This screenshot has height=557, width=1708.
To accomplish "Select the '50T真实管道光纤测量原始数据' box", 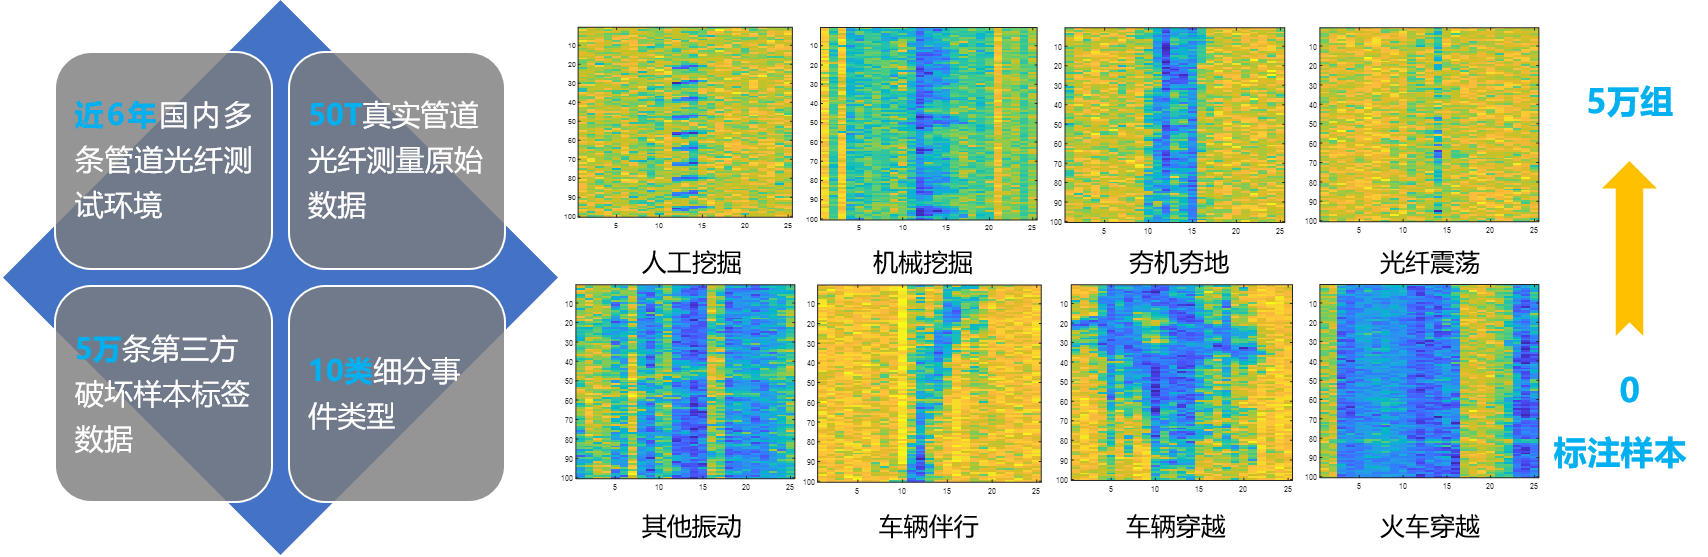I will click(397, 160).
